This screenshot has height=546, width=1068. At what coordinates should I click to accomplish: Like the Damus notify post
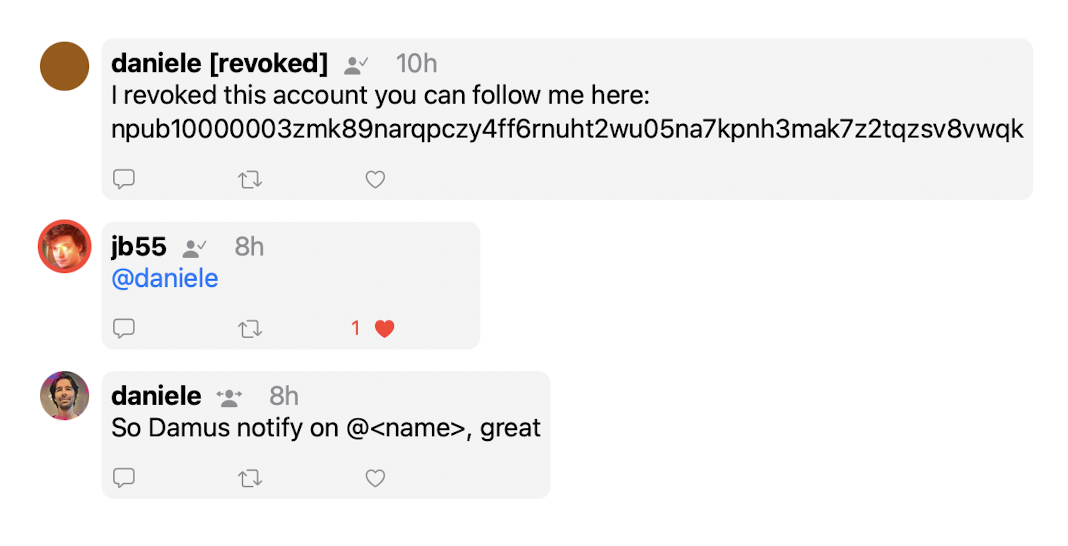click(x=375, y=478)
